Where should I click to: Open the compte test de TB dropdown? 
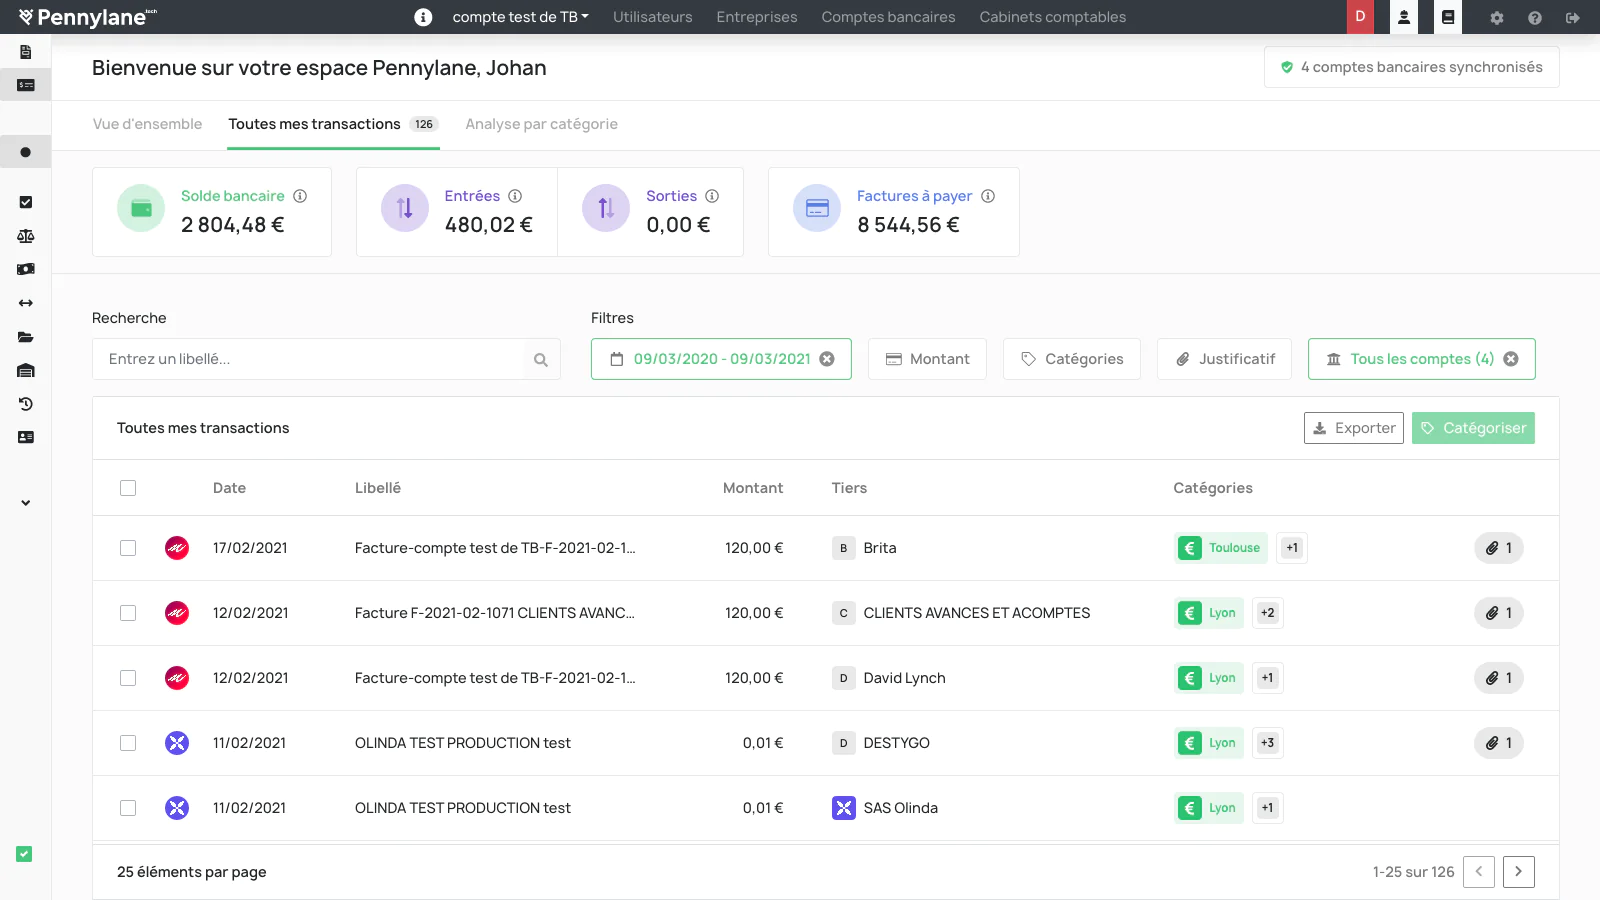(x=520, y=17)
